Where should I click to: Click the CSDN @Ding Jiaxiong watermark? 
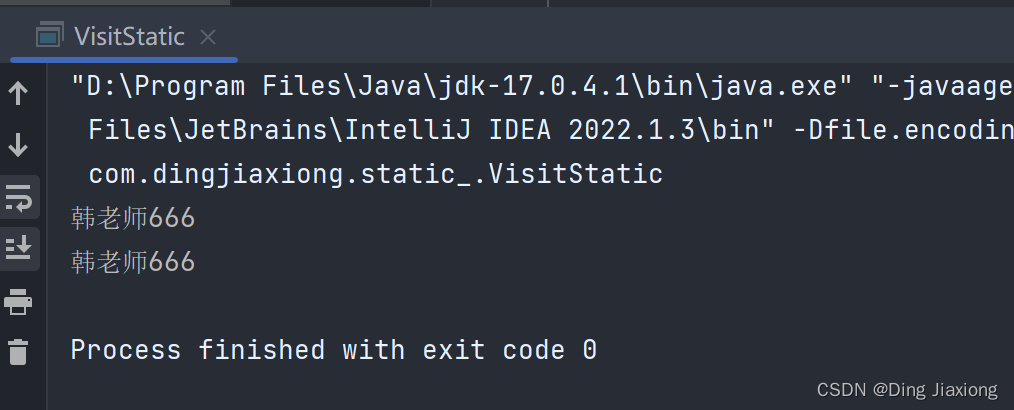pos(906,390)
